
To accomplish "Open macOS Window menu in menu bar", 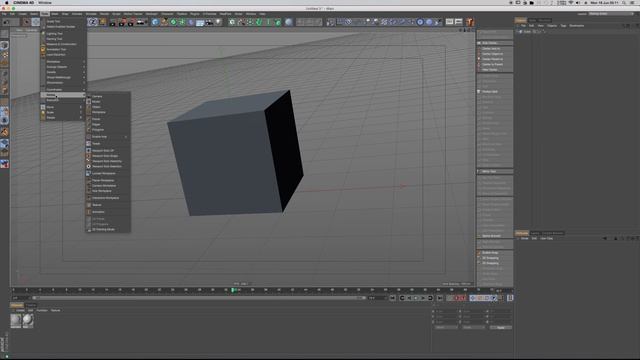I will [x=45, y=2].
